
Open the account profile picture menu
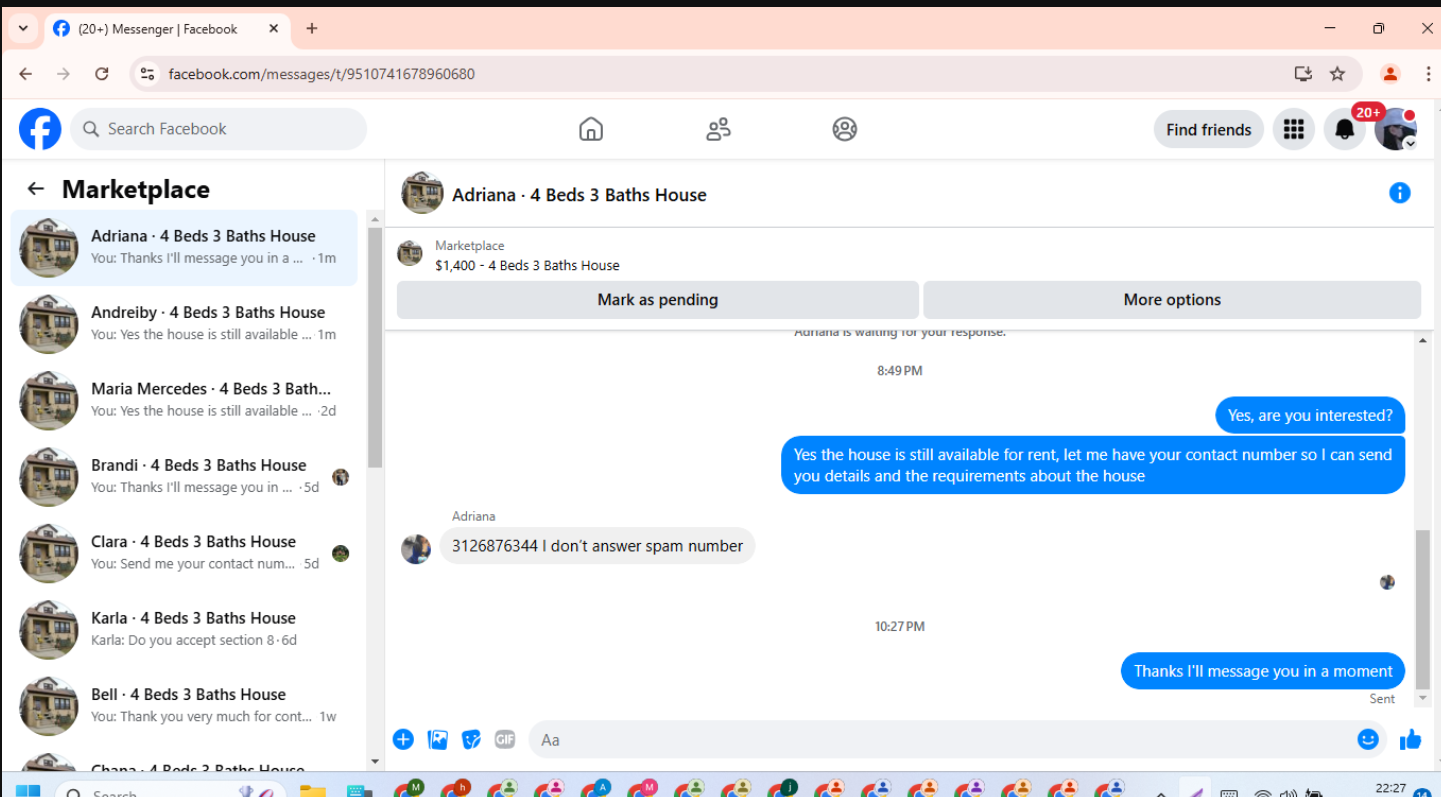1395,129
